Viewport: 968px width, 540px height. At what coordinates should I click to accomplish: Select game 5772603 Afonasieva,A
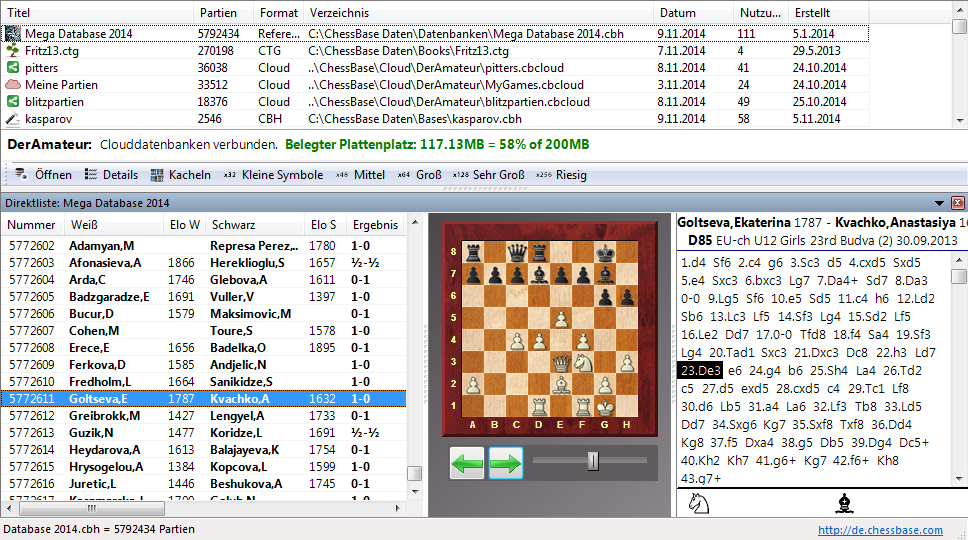[x=204, y=263]
